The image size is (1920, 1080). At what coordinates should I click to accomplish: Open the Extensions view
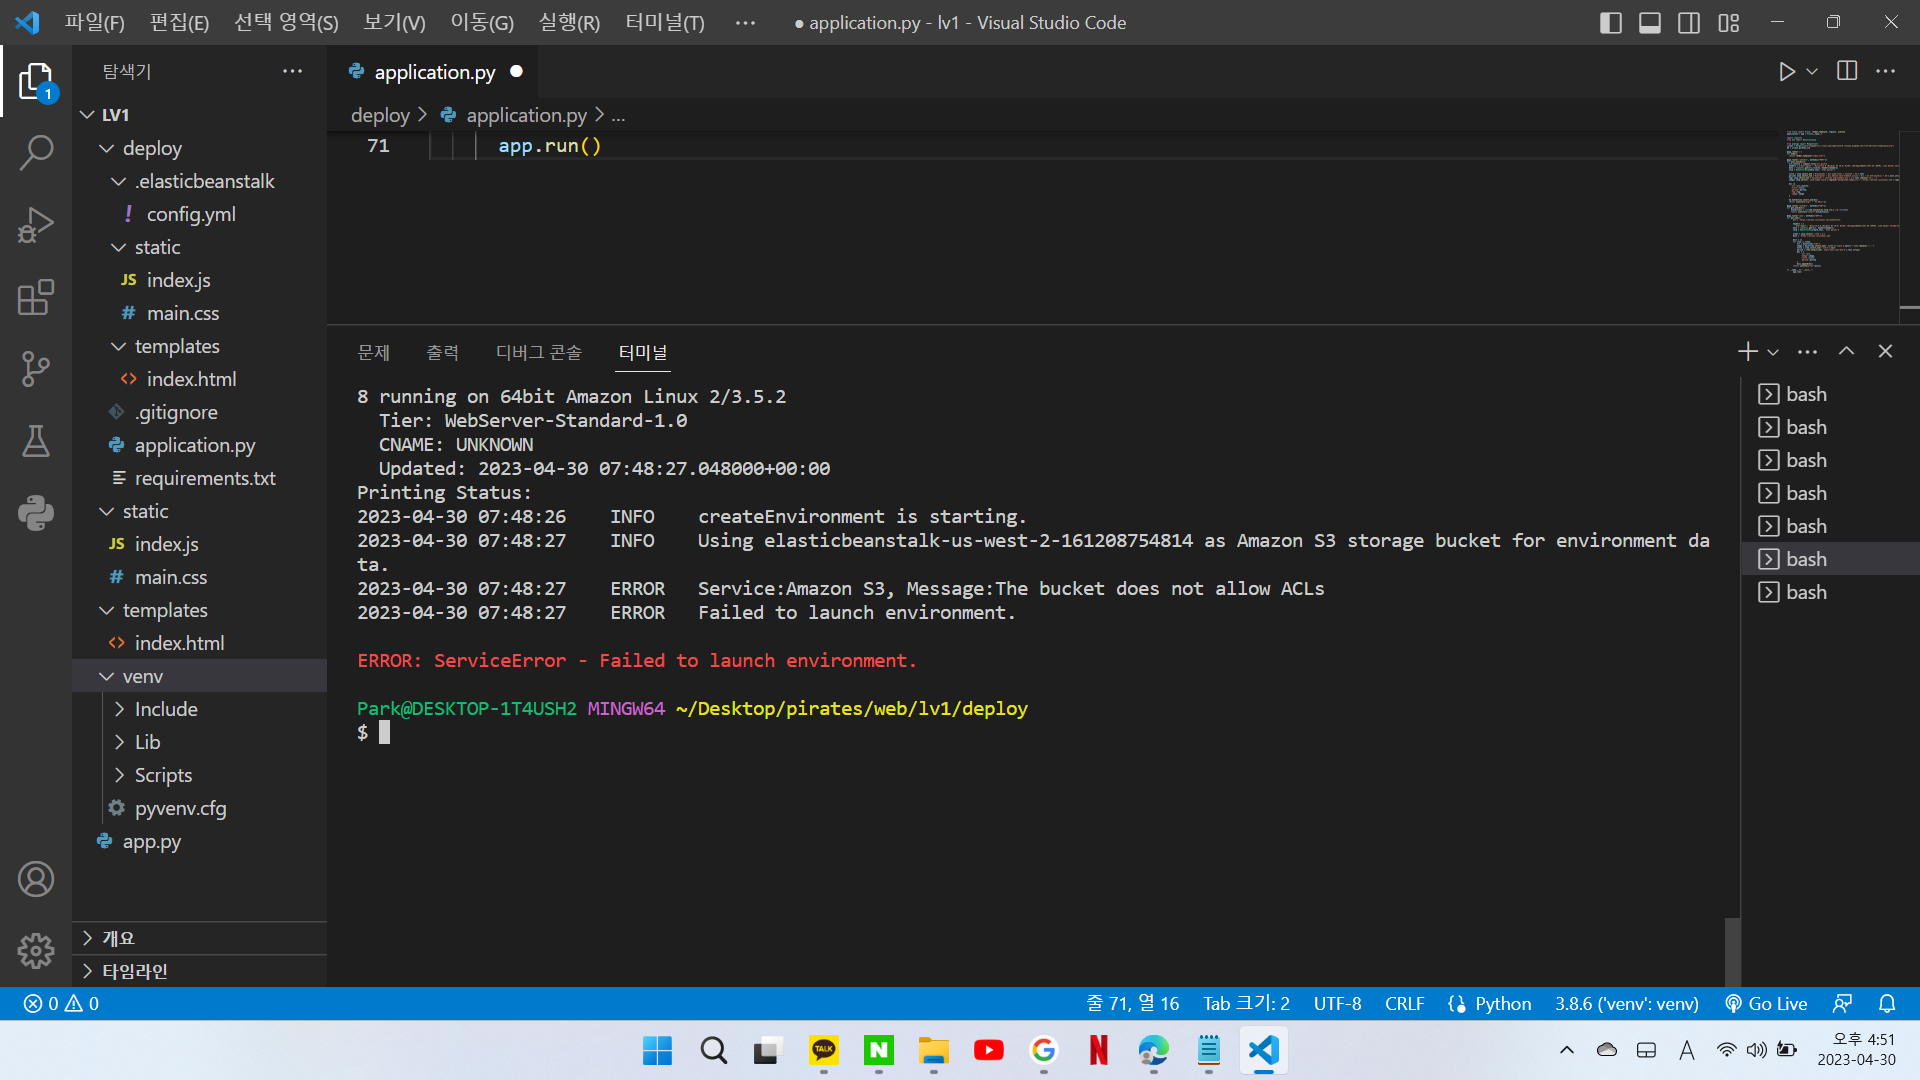[x=36, y=297]
